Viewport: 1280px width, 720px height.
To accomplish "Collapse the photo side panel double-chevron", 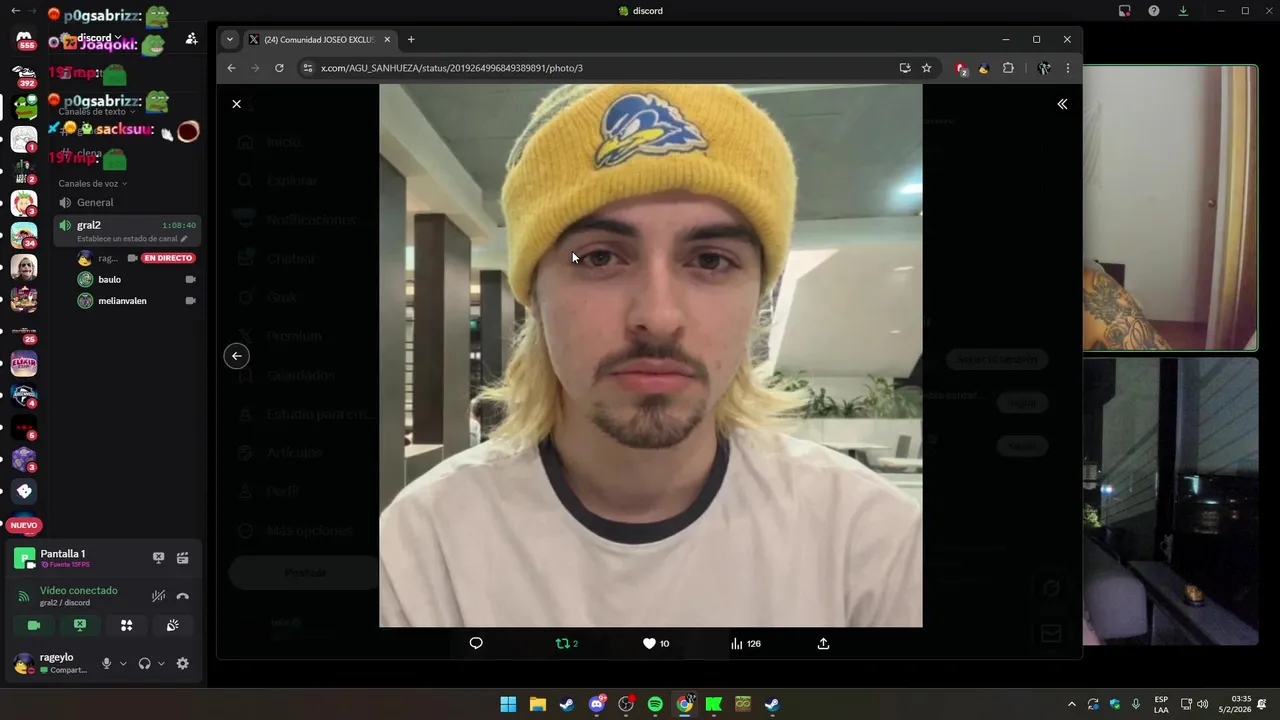I will click(1062, 104).
